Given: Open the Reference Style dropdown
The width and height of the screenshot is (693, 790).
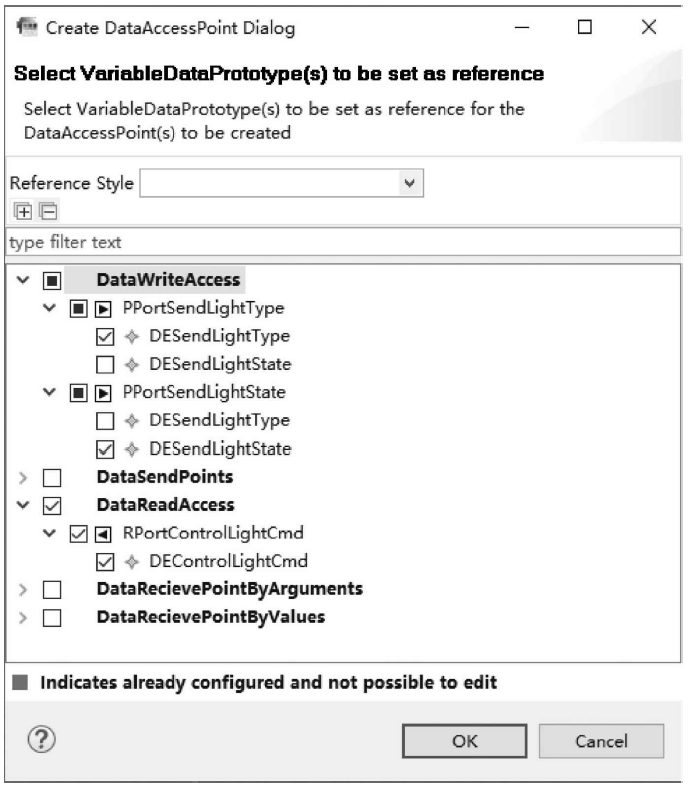Looking at the screenshot, I should (x=282, y=183).
